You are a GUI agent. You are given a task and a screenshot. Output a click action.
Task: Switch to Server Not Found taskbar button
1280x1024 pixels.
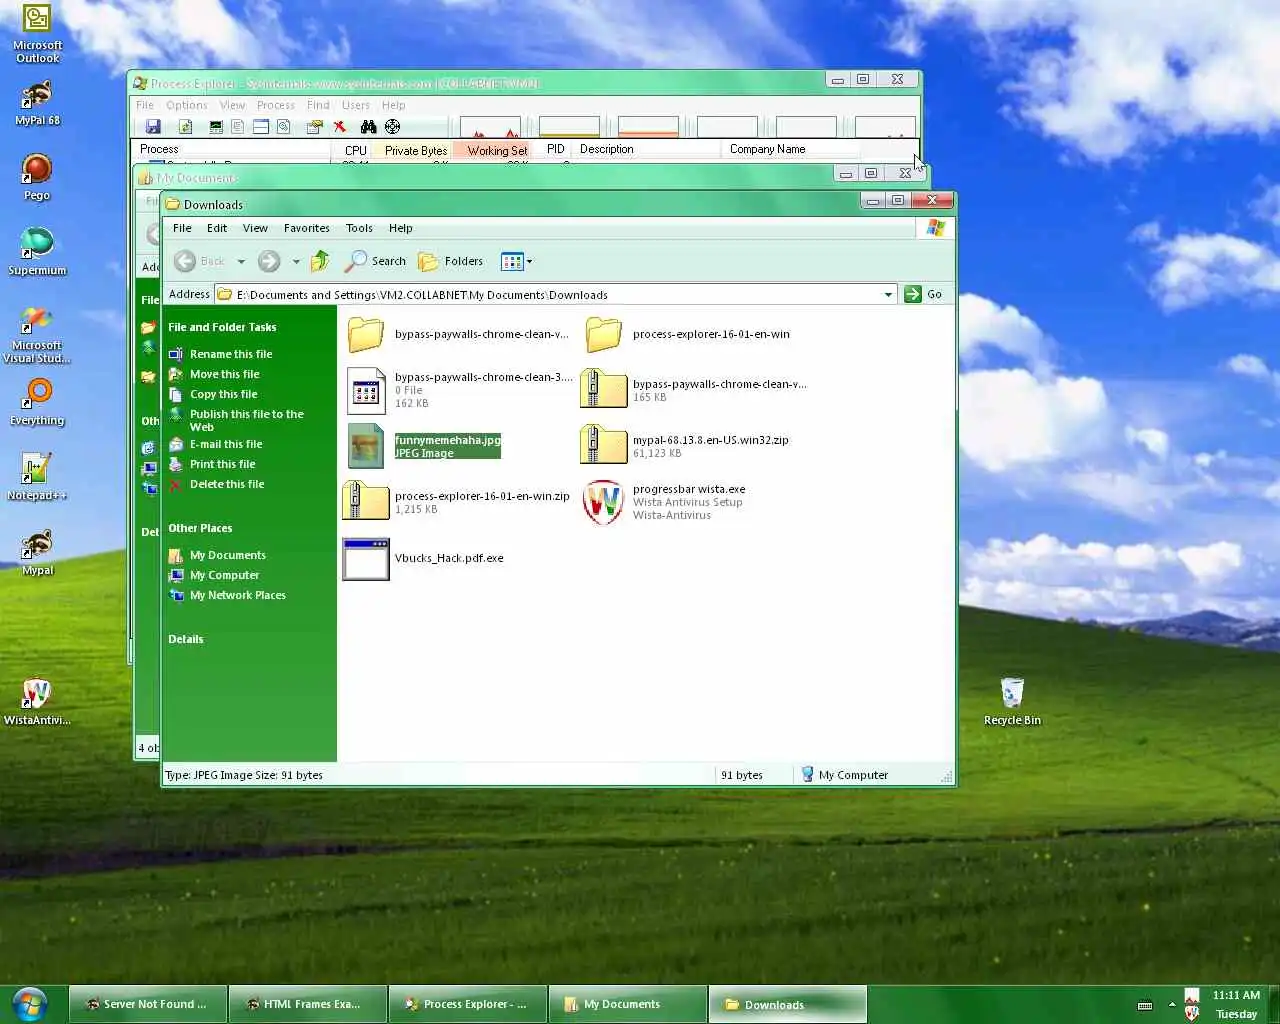pyautogui.click(x=148, y=1004)
